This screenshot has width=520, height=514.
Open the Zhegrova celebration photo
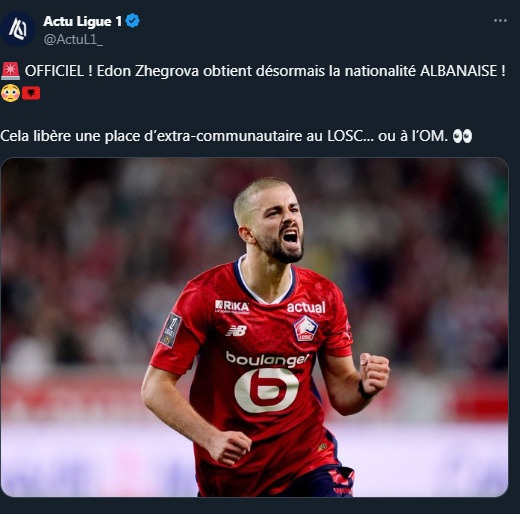coord(255,327)
